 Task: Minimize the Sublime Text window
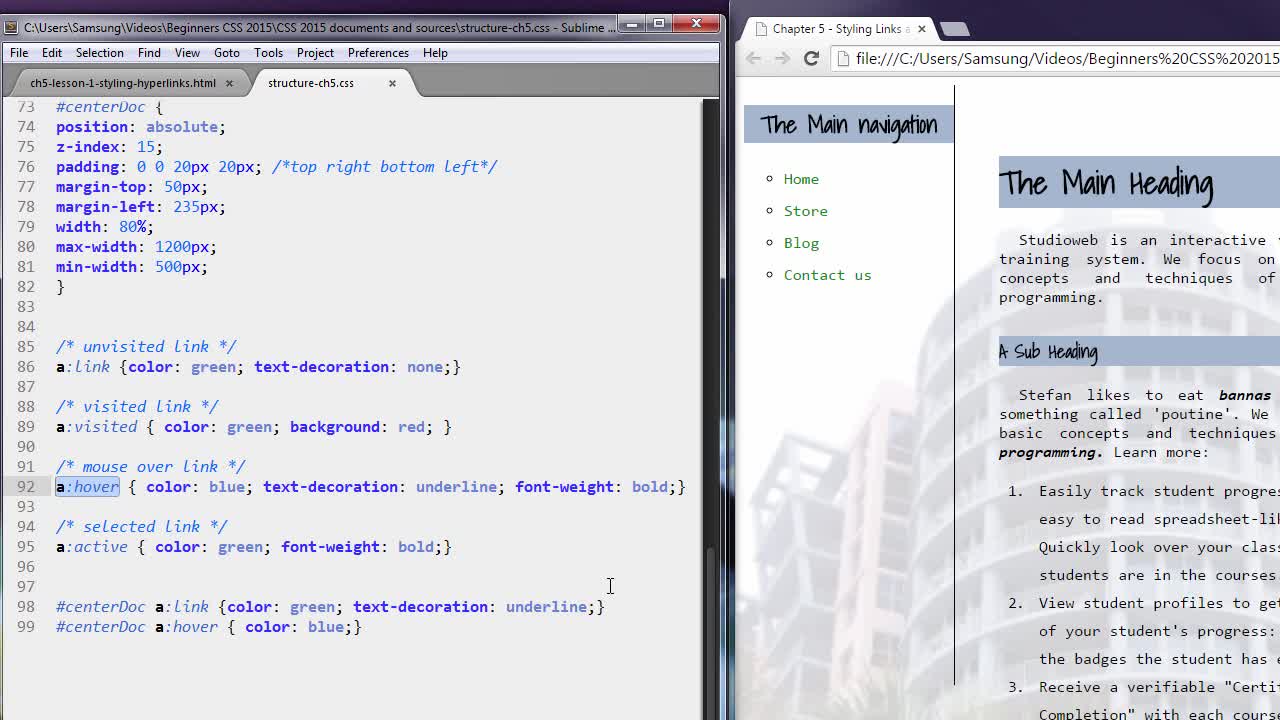[632, 24]
